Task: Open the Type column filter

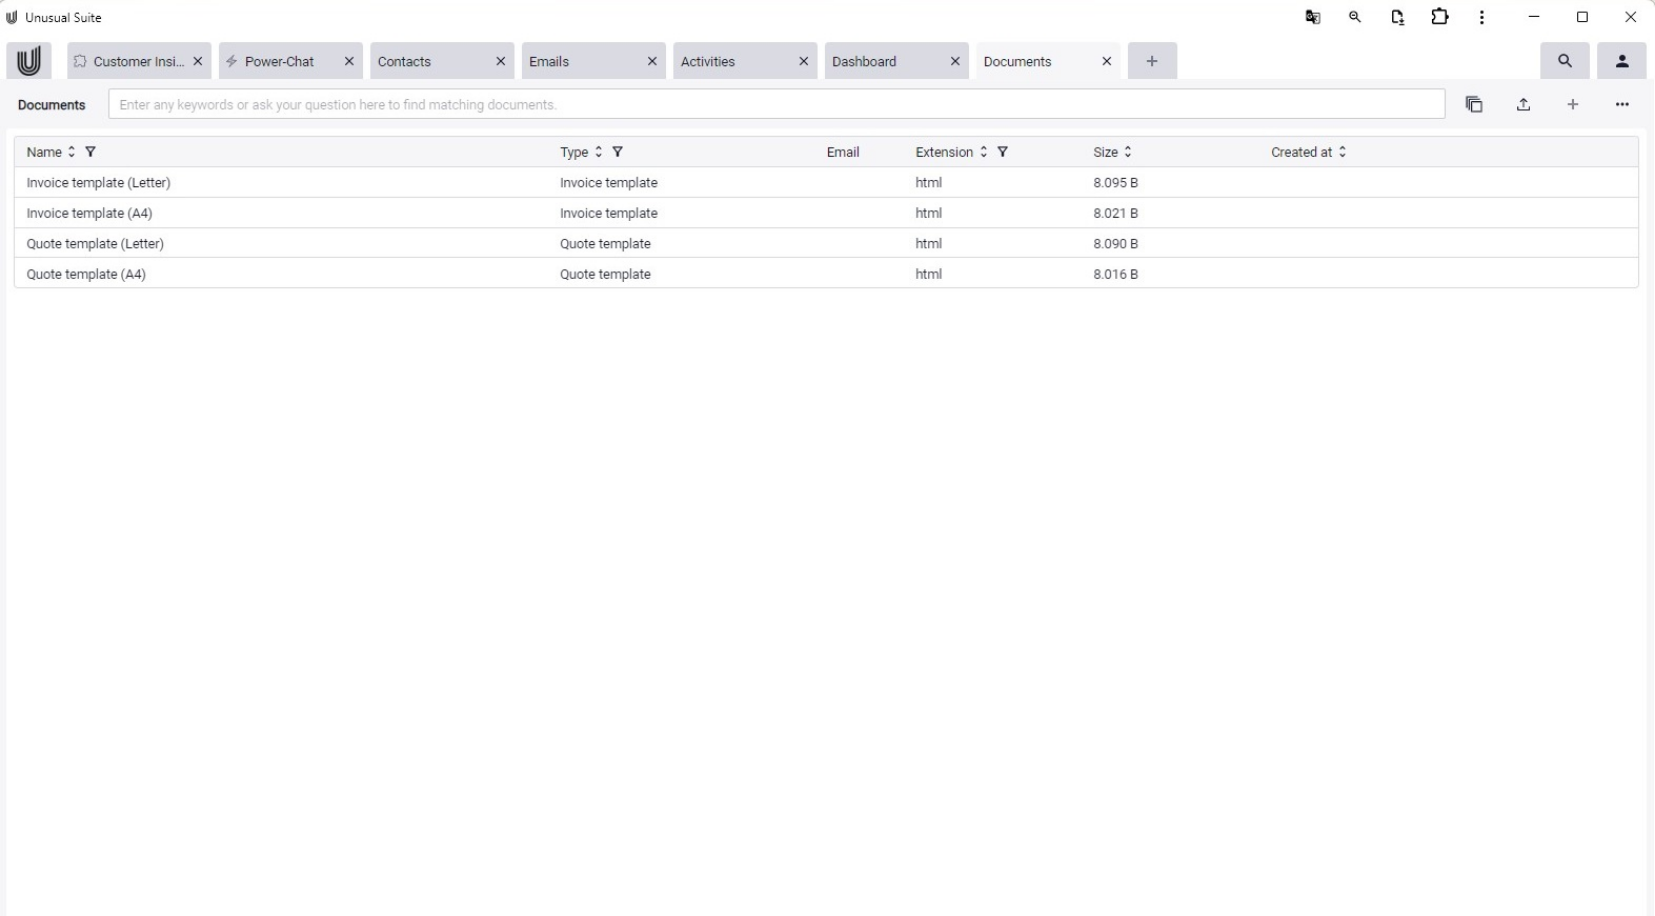Action: click(x=618, y=152)
